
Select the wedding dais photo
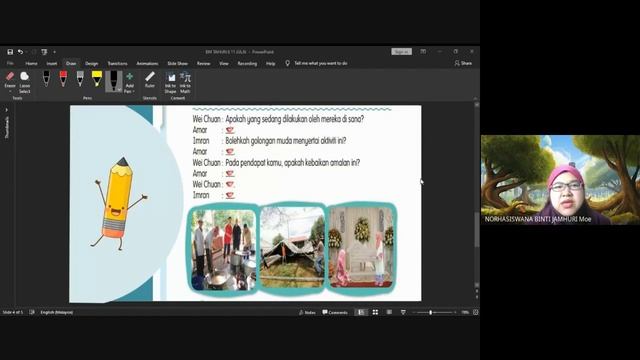361,247
